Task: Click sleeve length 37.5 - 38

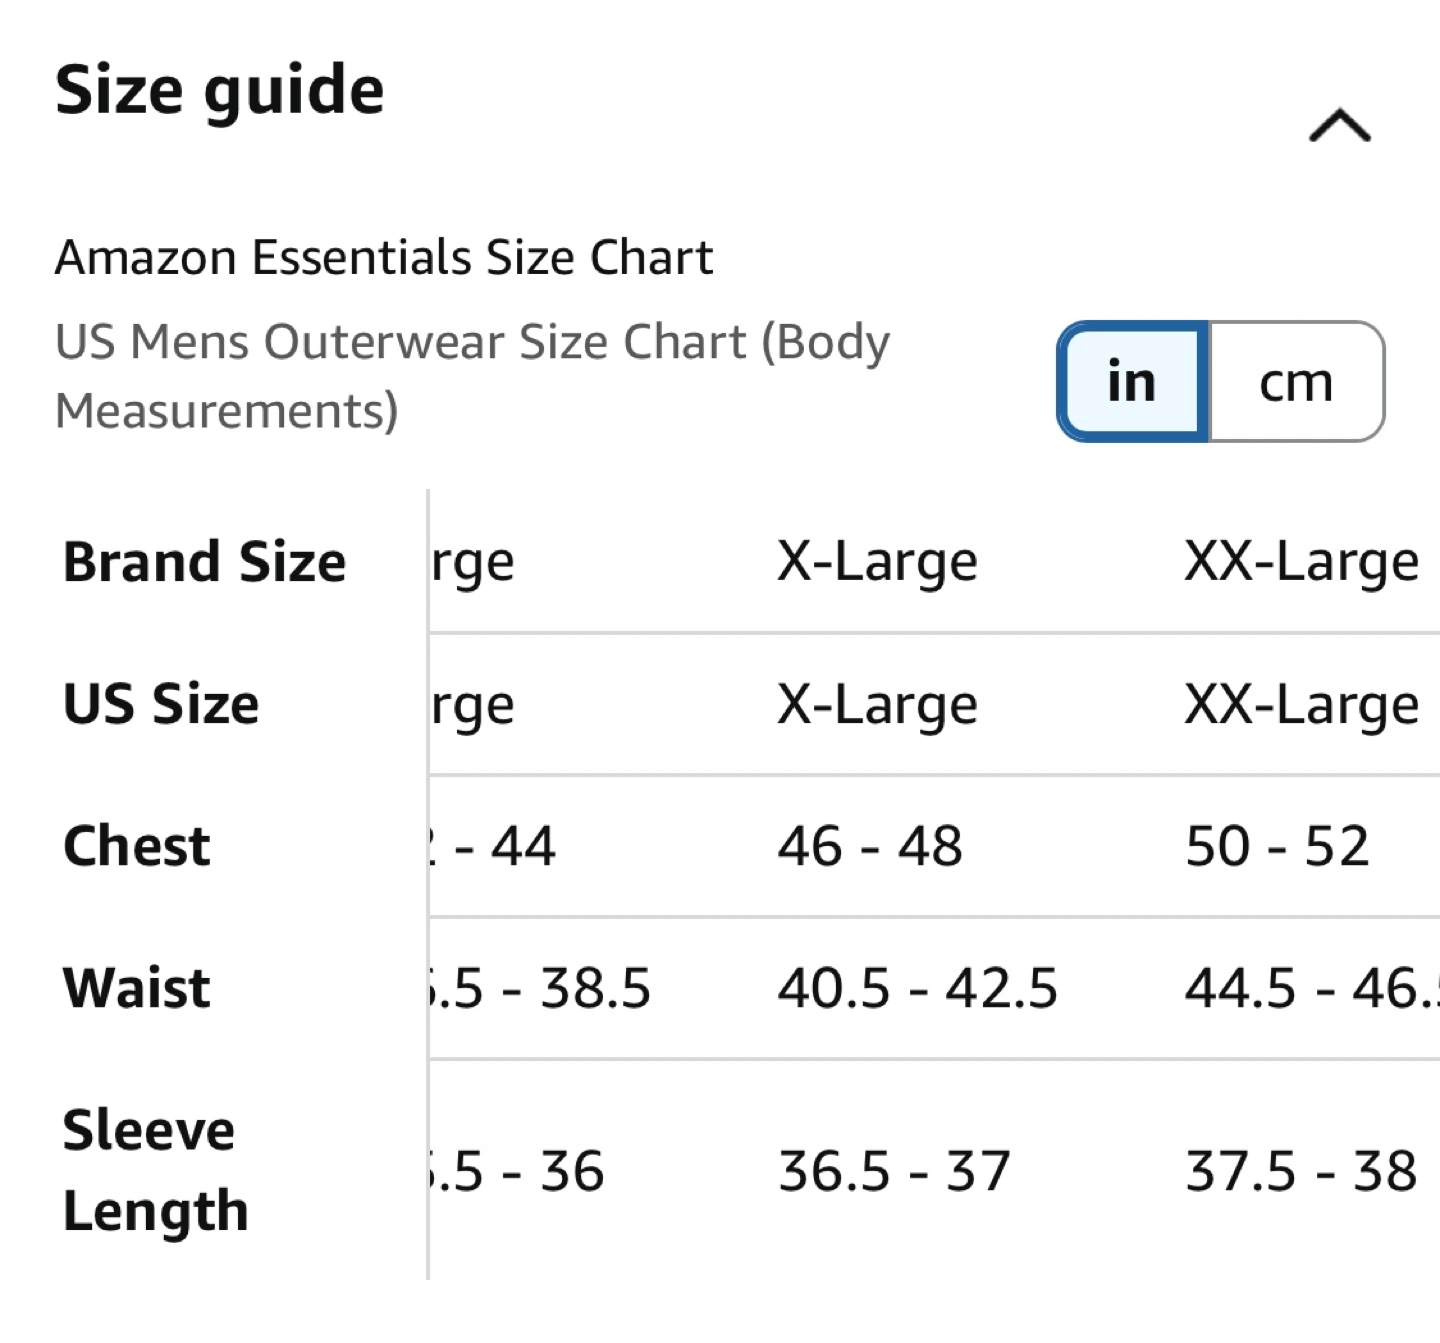Action: point(1300,1170)
